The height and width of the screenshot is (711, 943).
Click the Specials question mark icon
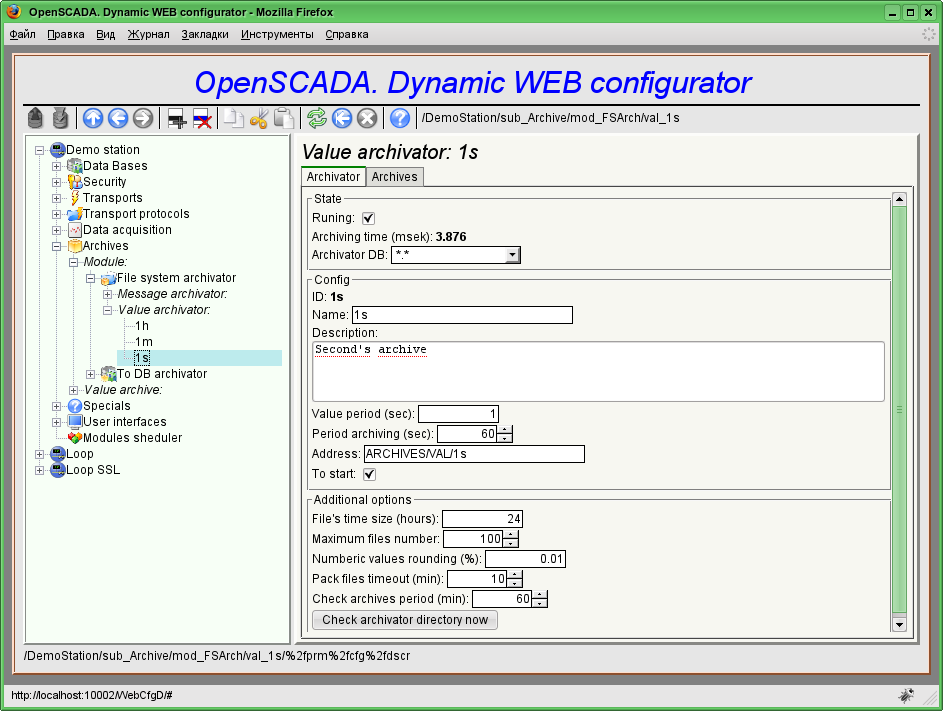coord(75,406)
